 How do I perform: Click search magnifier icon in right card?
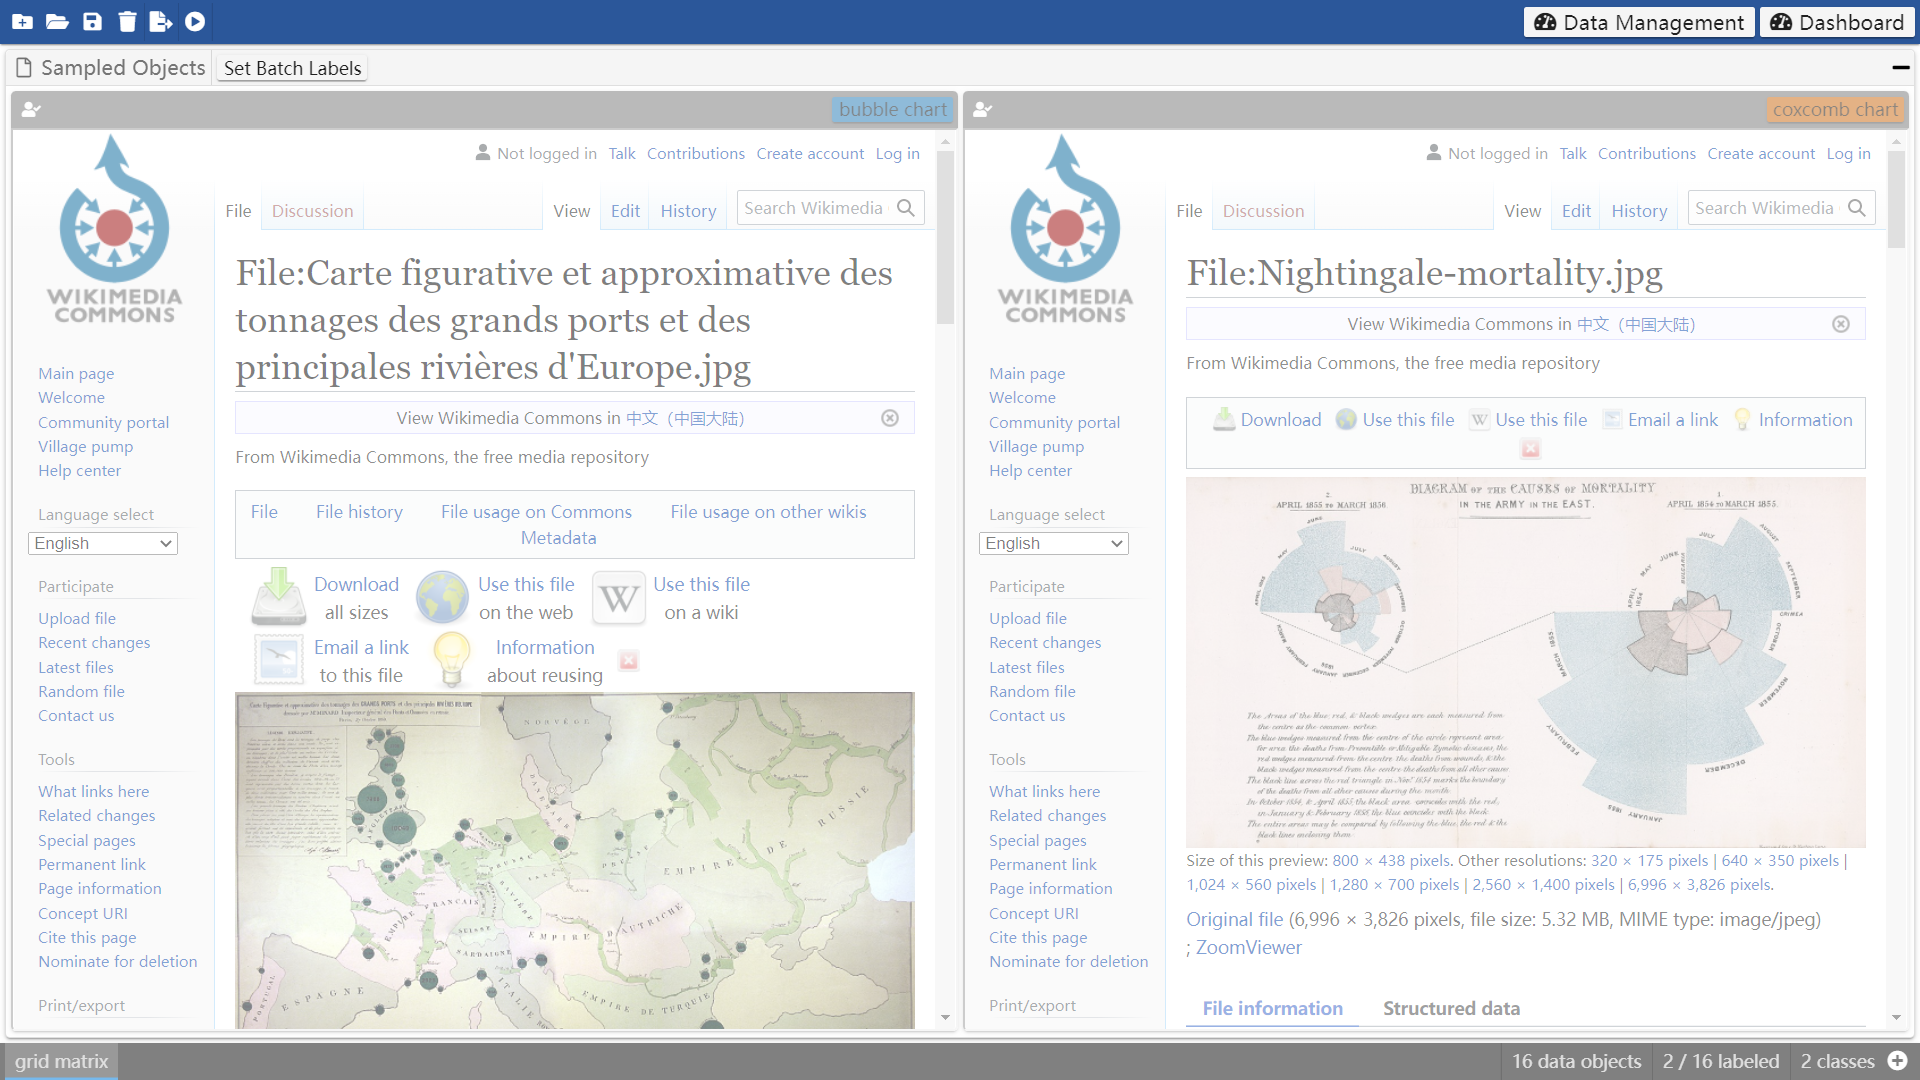pyautogui.click(x=1857, y=208)
